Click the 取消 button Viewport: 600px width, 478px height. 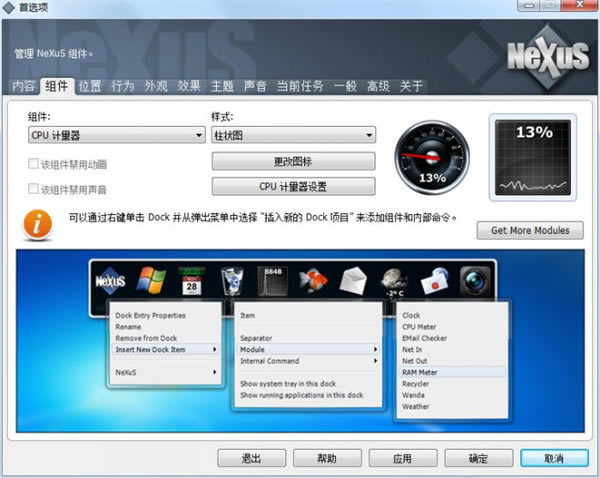point(554,458)
